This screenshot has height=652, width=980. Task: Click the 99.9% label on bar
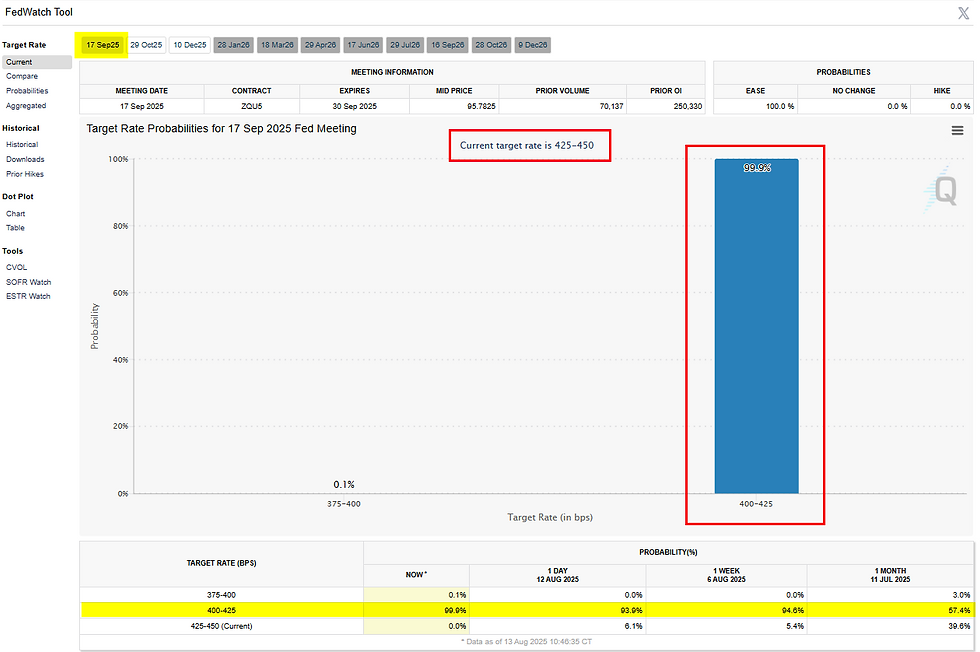pyautogui.click(x=757, y=168)
